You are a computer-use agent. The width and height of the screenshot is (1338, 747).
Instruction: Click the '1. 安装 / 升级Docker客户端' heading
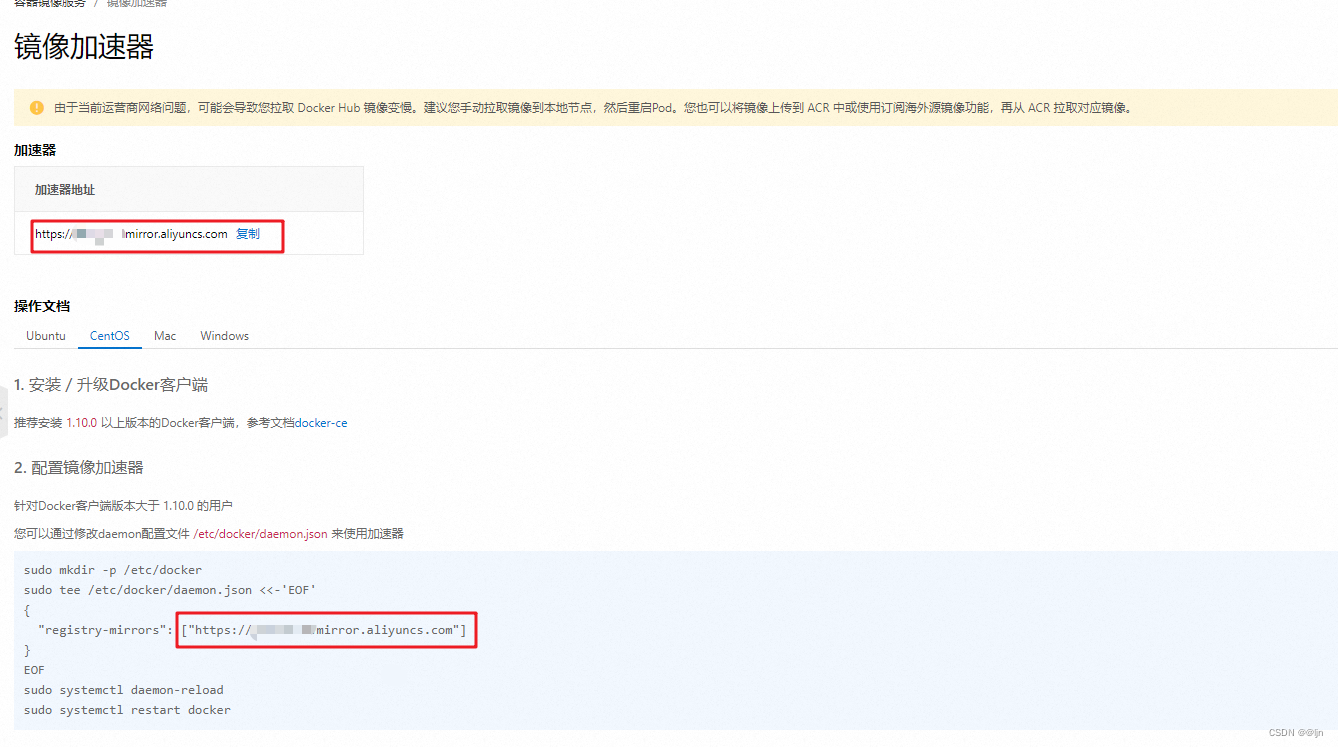[111, 385]
